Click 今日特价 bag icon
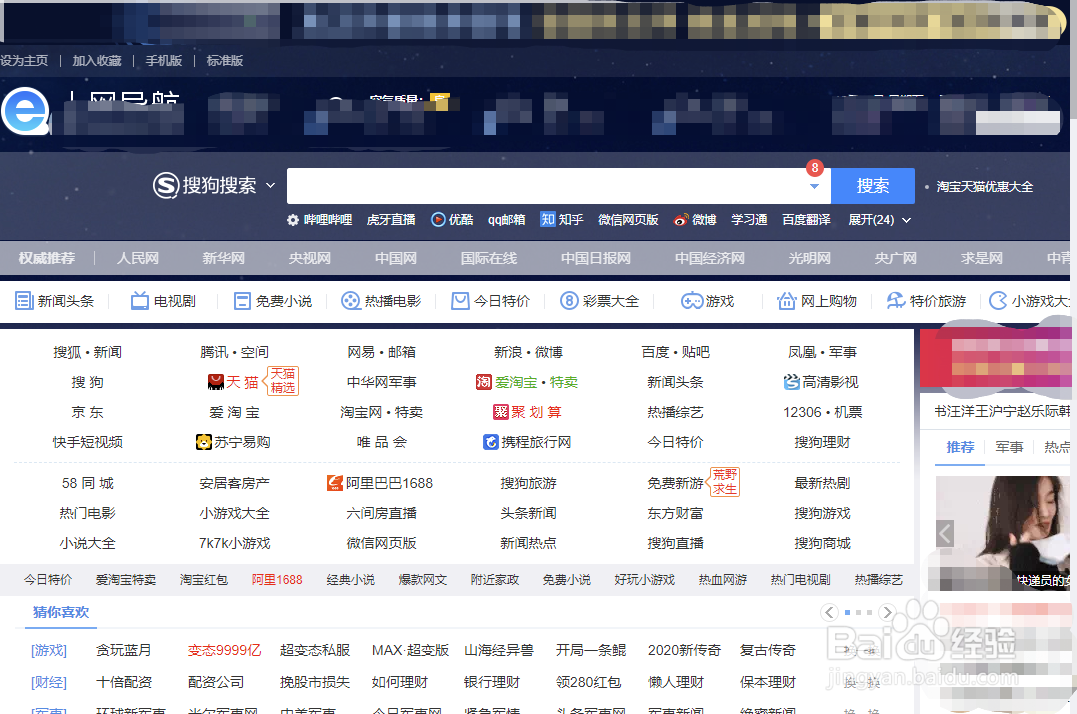Image resolution: width=1077 pixels, height=714 pixels. tap(460, 301)
